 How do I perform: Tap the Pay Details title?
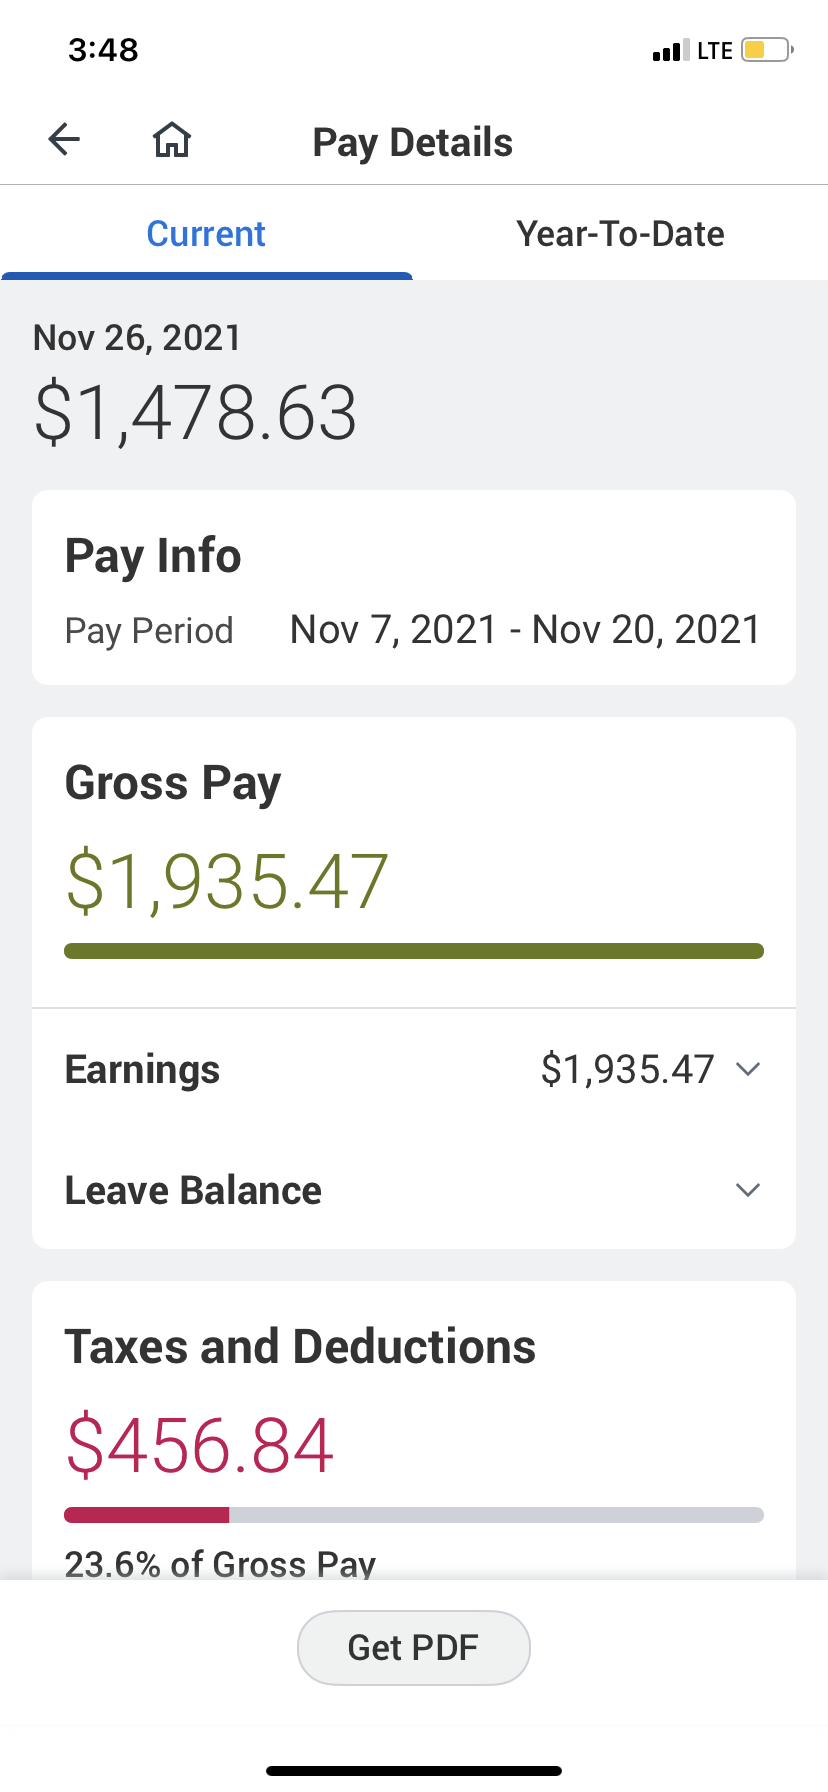tap(413, 142)
